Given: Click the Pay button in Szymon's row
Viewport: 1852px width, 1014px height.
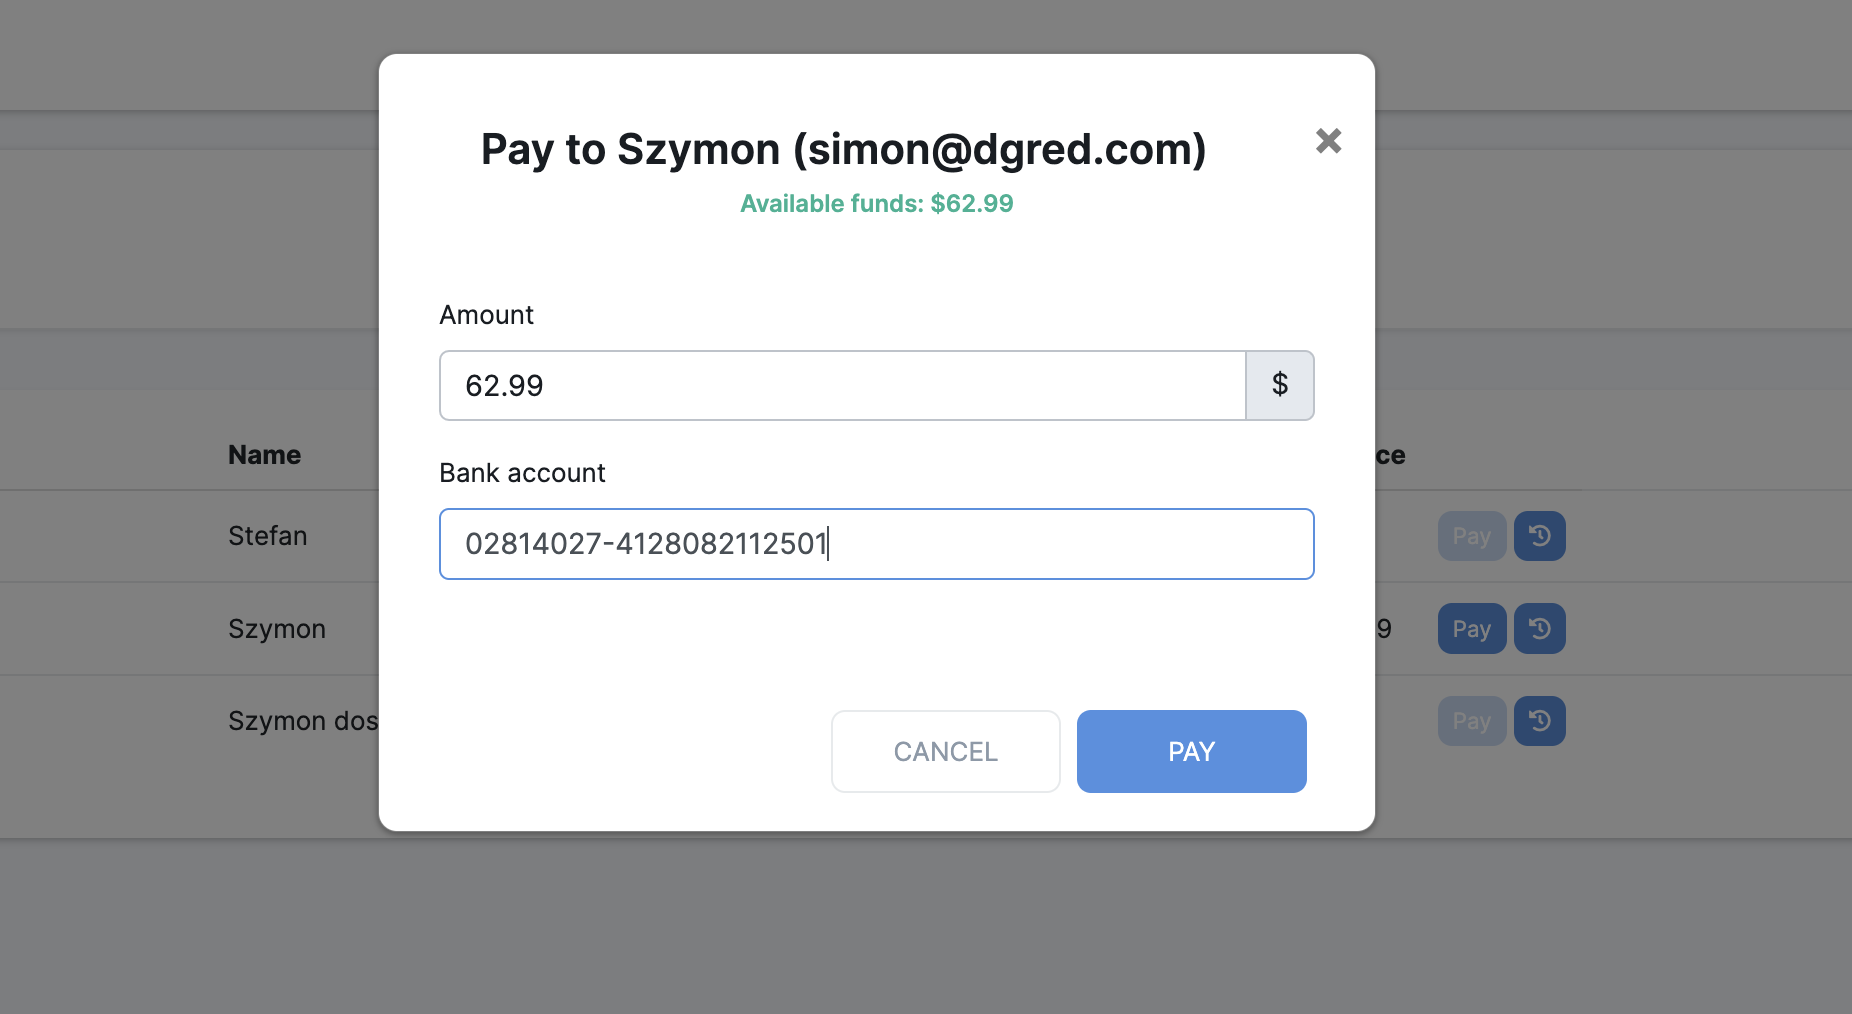Looking at the screenshot, I should tap(1471, 629).
